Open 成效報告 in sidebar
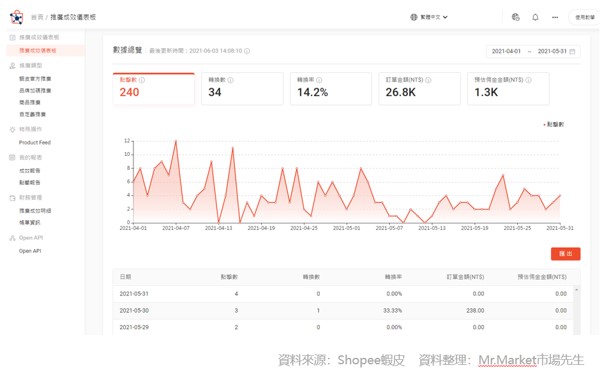 pyautogui.click(x=30, y=171)
